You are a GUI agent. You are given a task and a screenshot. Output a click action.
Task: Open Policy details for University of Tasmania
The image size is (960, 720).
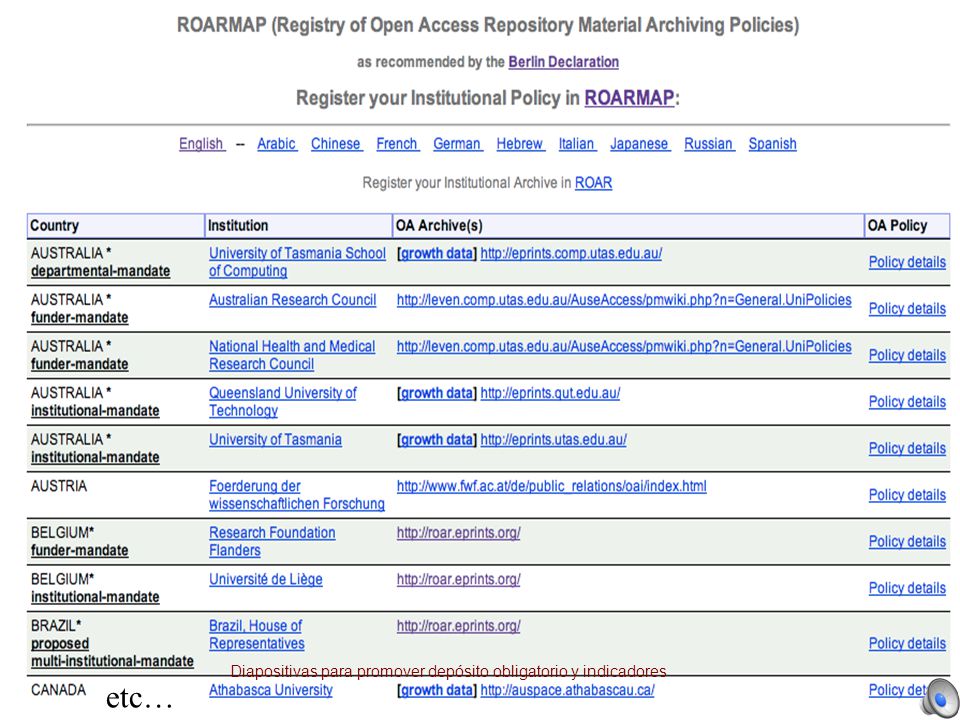tap(907, 448)
